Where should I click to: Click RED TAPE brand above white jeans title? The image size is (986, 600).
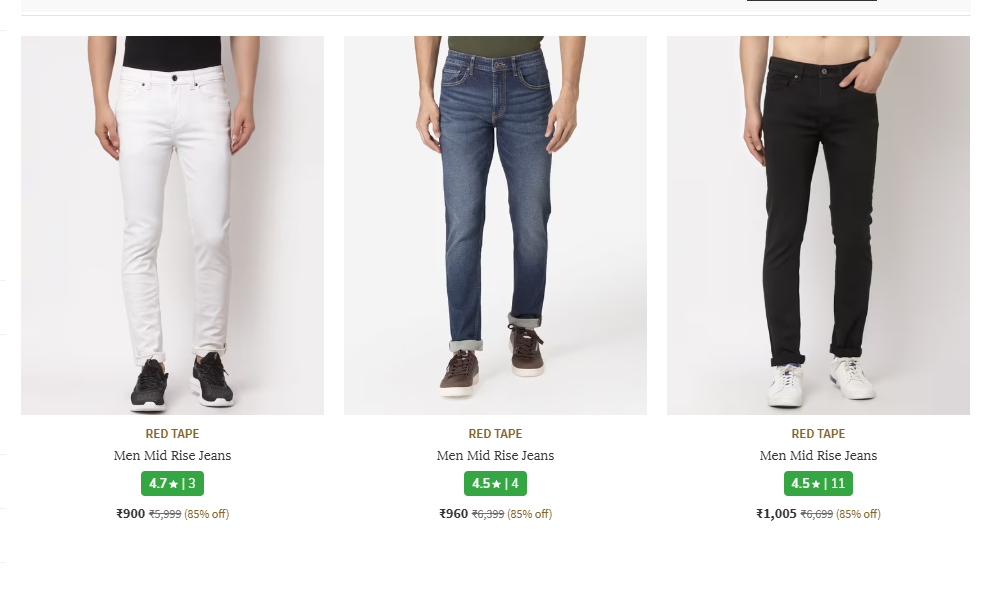click(172, 434)
